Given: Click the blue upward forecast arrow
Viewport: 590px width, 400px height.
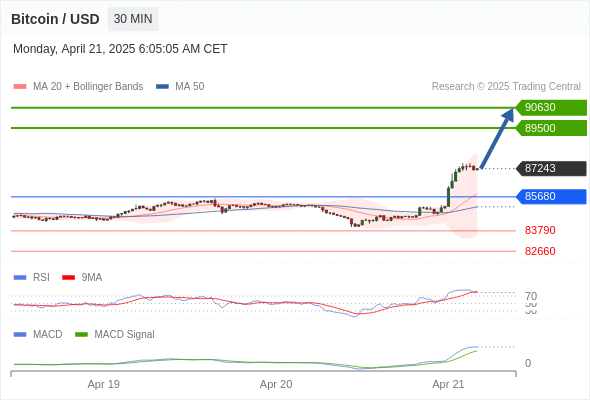Looking at the screenshot, I should click(497, 138).
